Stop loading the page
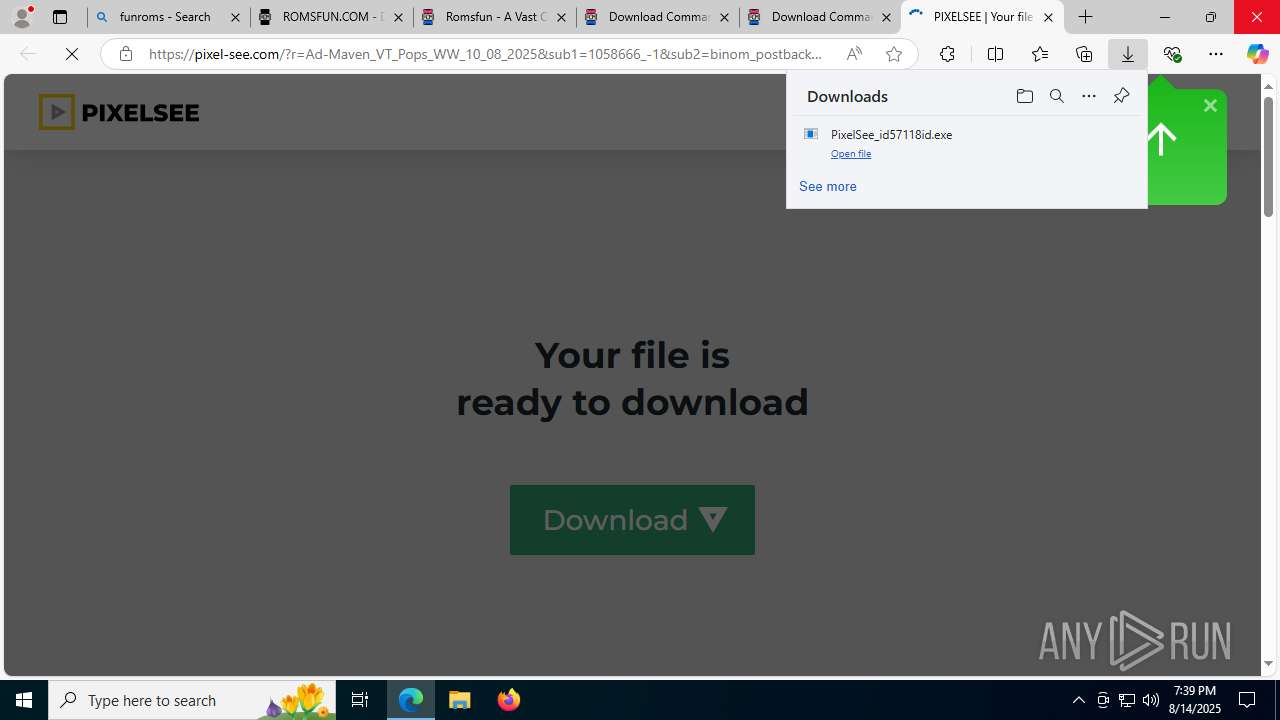1280x720 pixels. click(x=72, y=54)
